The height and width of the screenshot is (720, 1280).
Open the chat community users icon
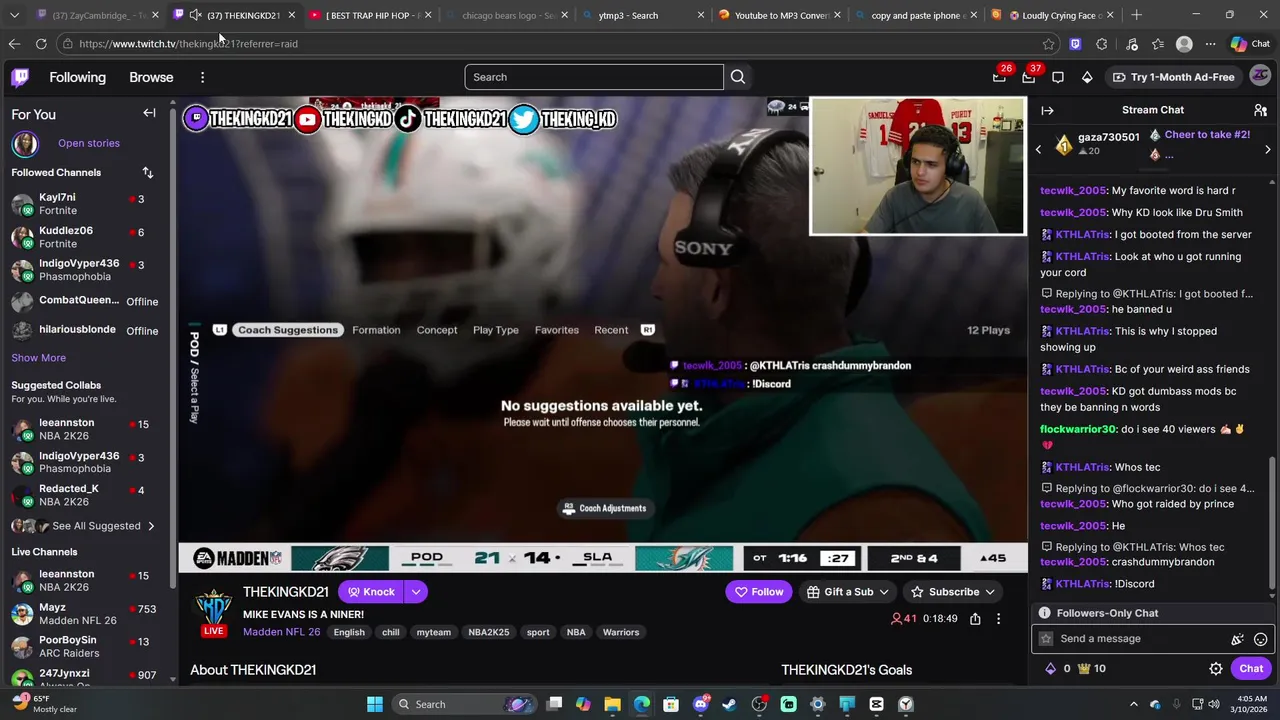tap(1260, 110)
